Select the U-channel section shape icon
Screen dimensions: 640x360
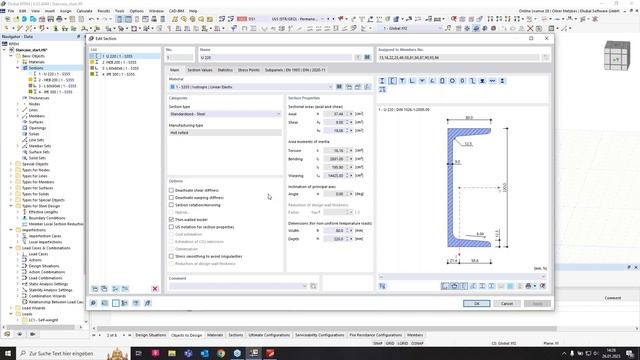pos(392,81)
